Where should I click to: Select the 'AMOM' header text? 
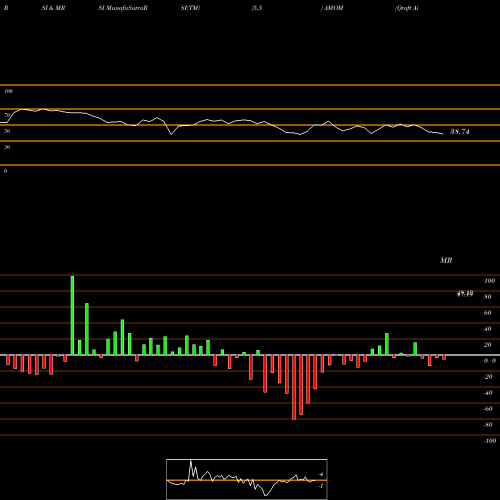[x=334, y=8]
